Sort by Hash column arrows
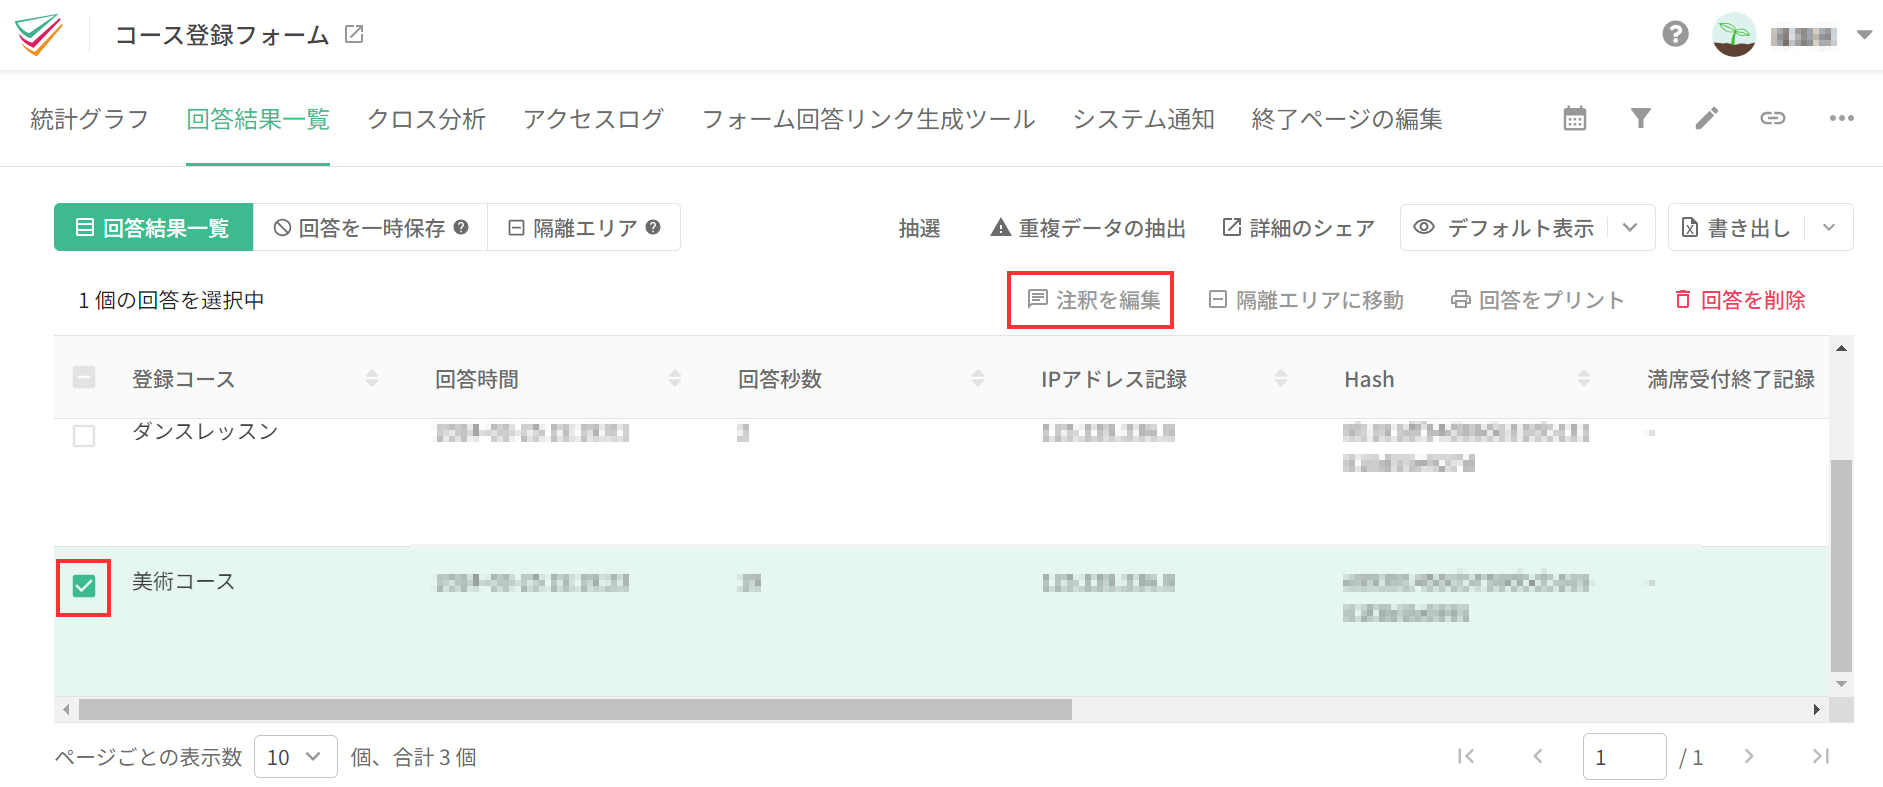1883x787 pixels. pyautogui.click(x=1584, y=378)
